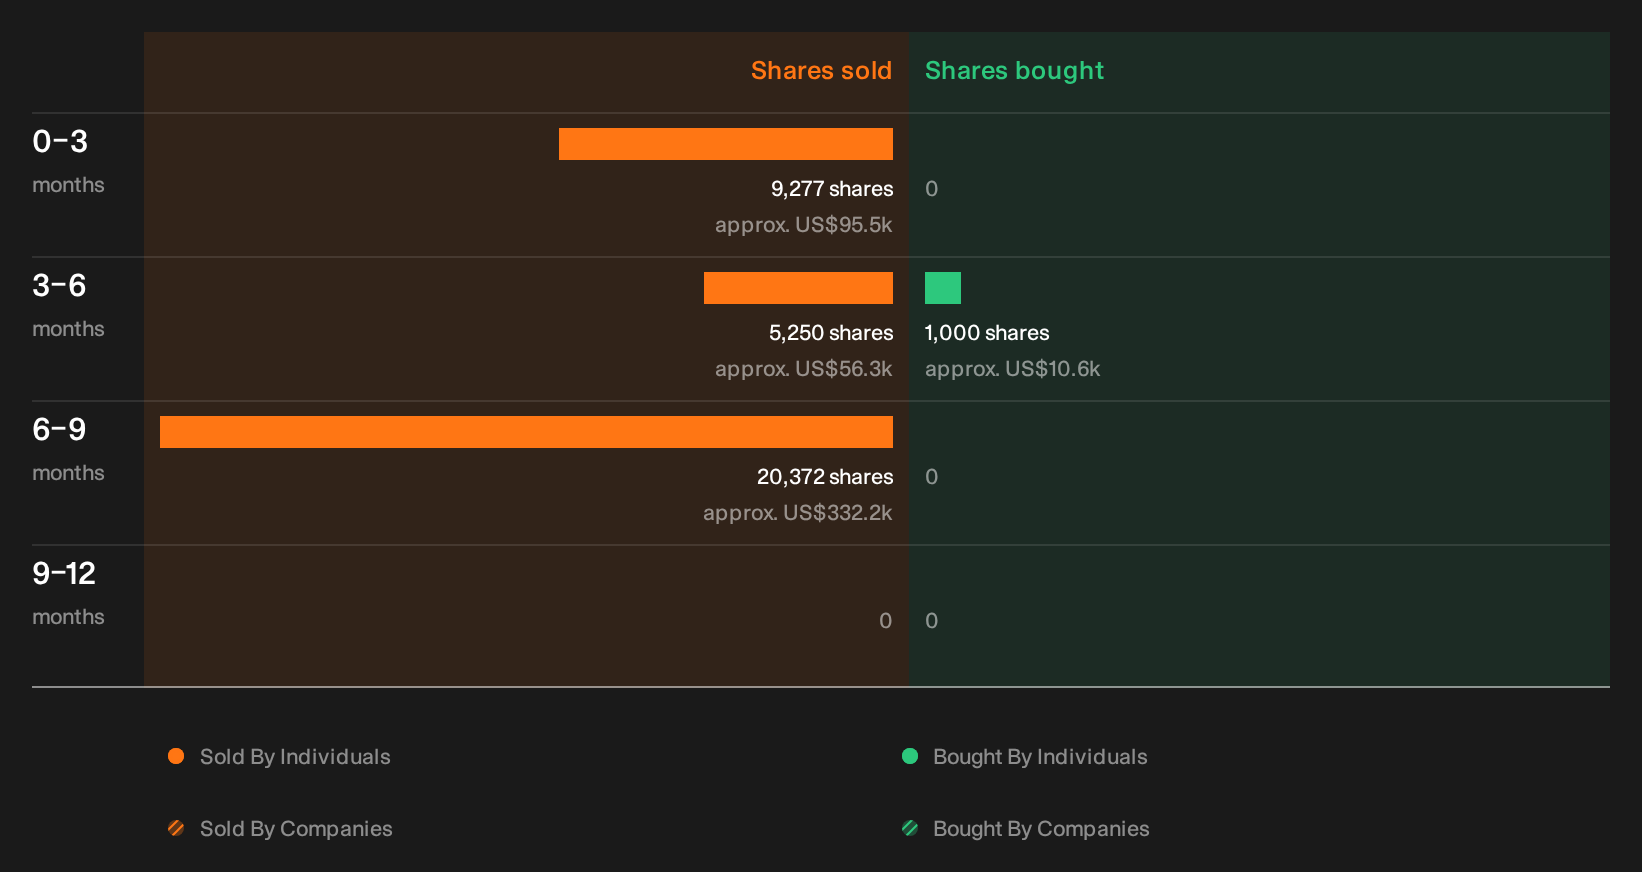The height and width of the screenshot is (872, 1642).
Task: Click the Shares bought column heading
Action: coord(1014,71)
